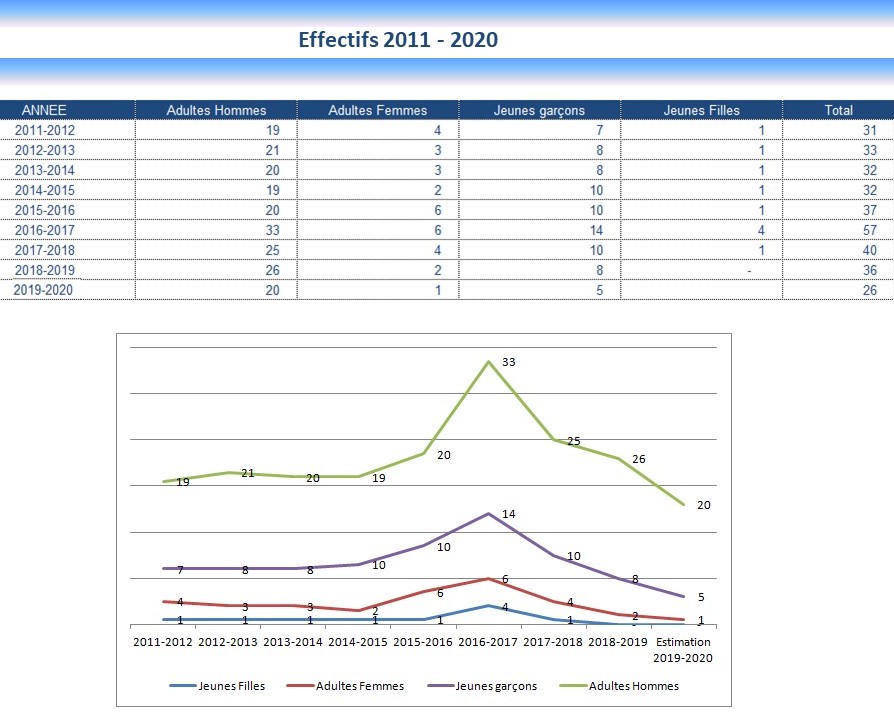The height and width of the screenshot is (713, 894).
Task: Select Adultes Hommes value 25 in table
Action: (273, 250)
